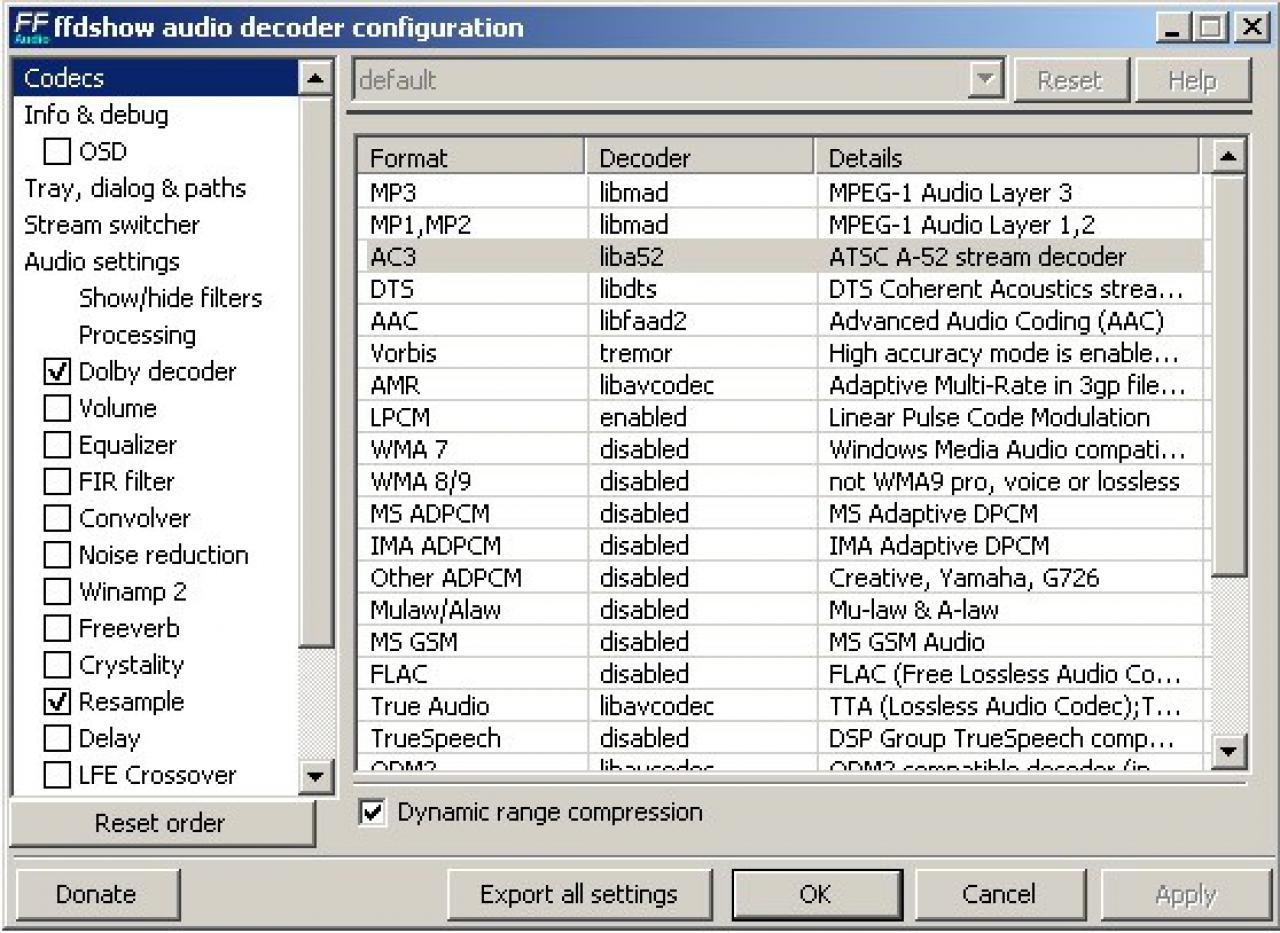
Task: Select Show/hide filters entry
Action: click(170, 298)
